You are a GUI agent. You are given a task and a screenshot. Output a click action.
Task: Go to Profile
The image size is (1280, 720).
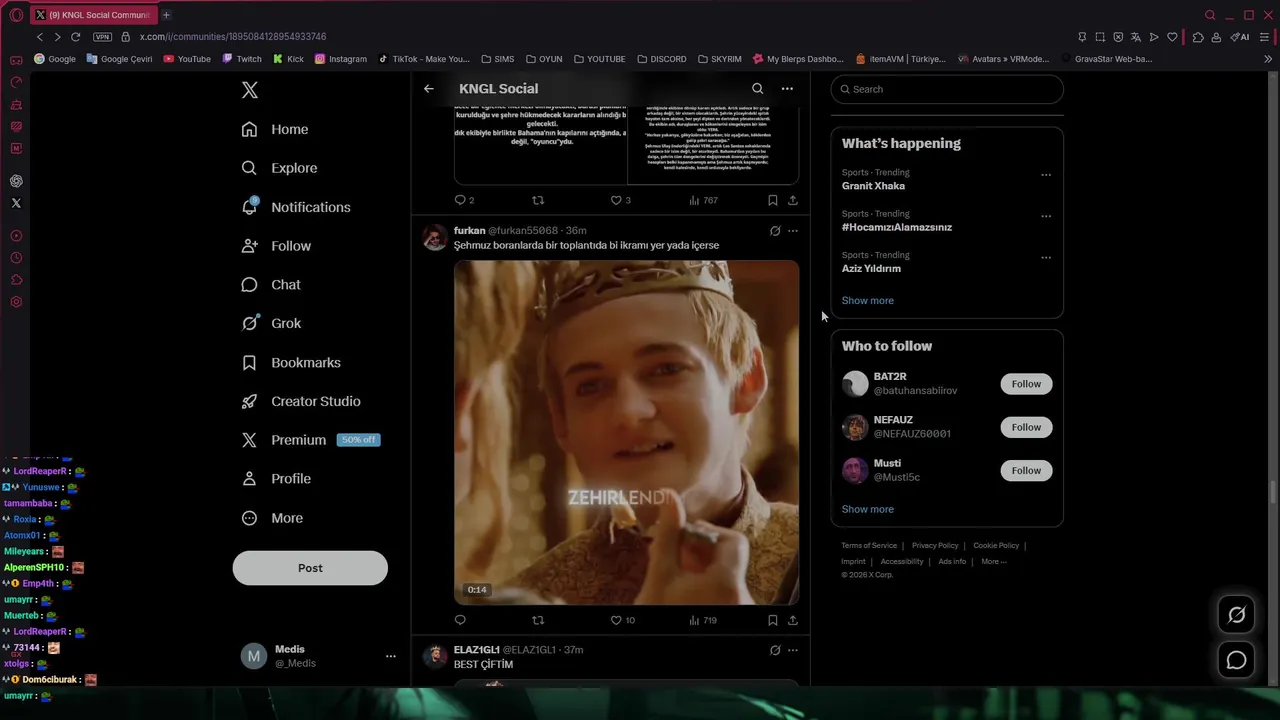(x=276, y=479)
